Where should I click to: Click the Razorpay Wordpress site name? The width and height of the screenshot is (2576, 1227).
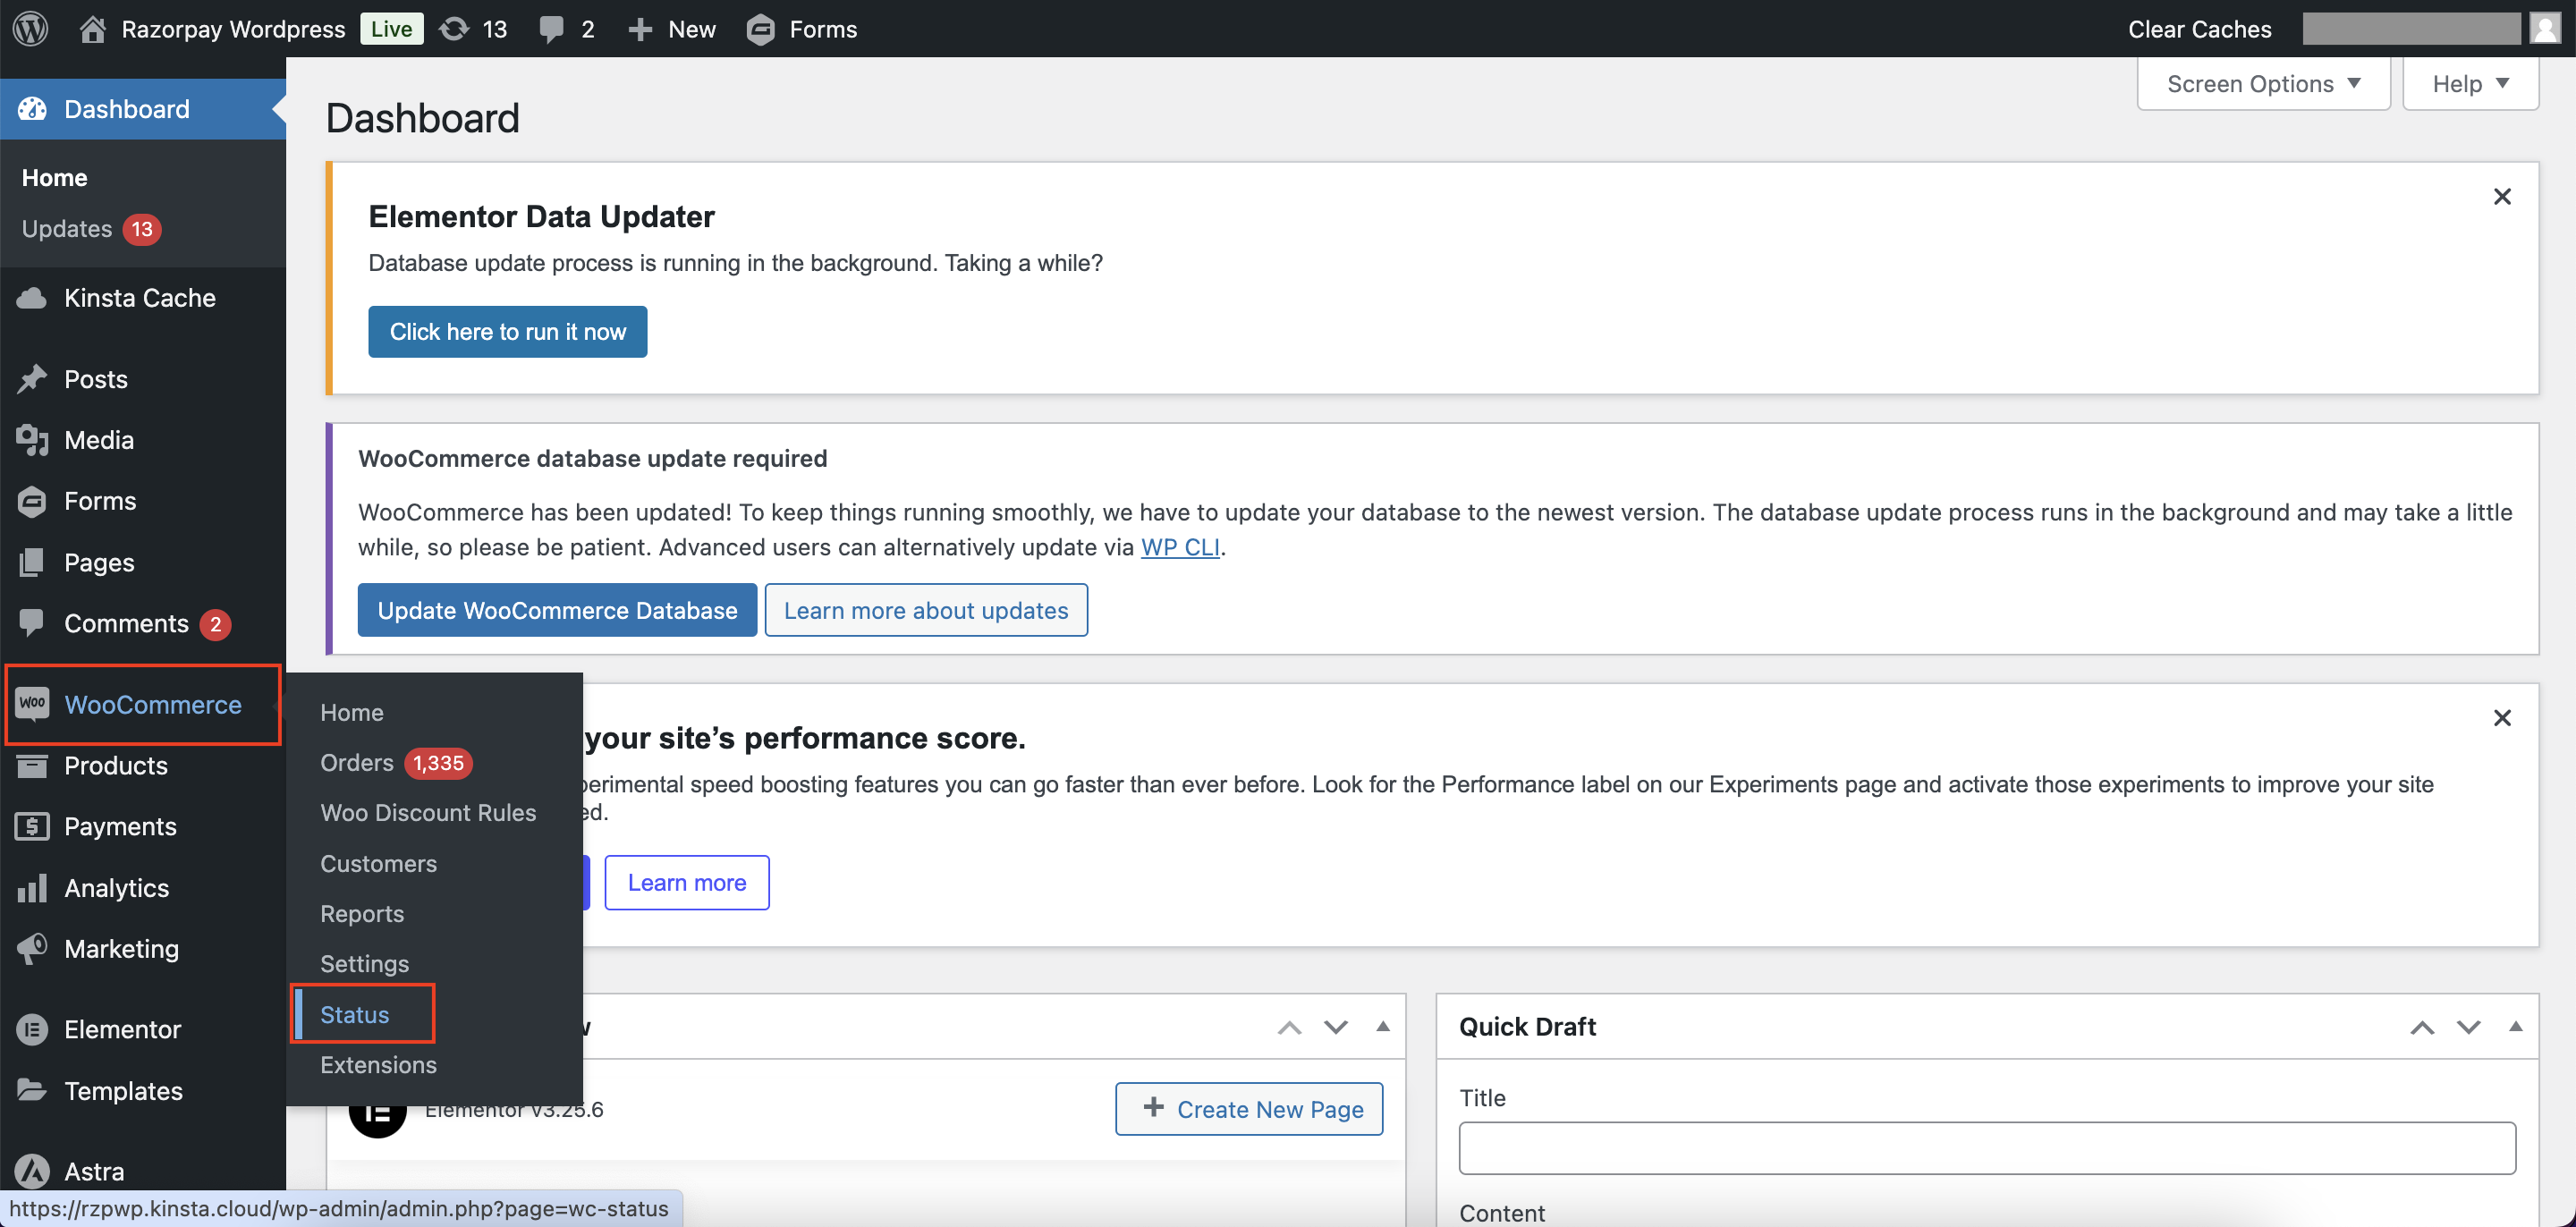(x=233, y=29)
